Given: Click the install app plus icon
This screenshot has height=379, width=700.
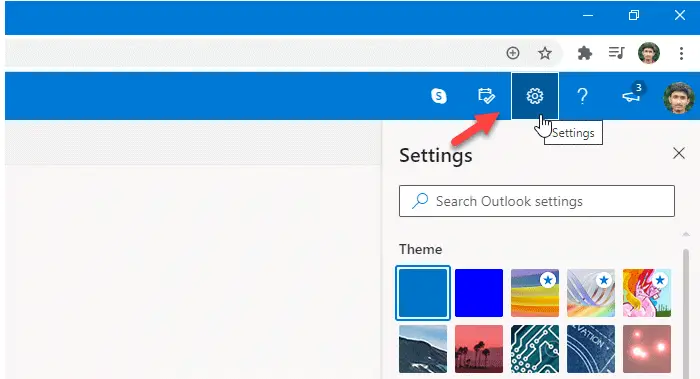Looking at the screenshot, I should (513, 53).
